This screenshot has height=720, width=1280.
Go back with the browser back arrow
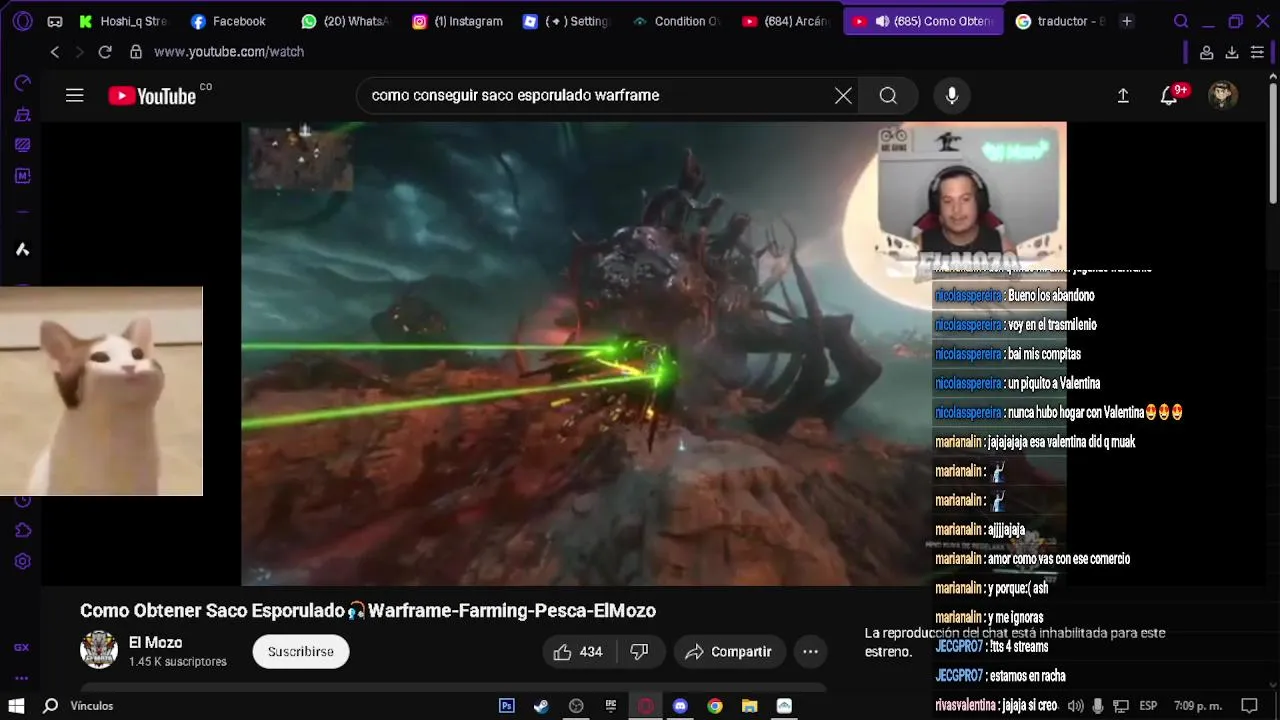click(55, 52)
